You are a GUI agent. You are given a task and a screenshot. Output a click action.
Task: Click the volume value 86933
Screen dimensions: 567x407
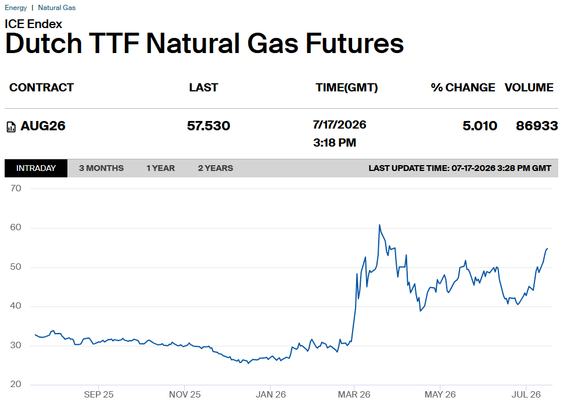click(537, 126)
